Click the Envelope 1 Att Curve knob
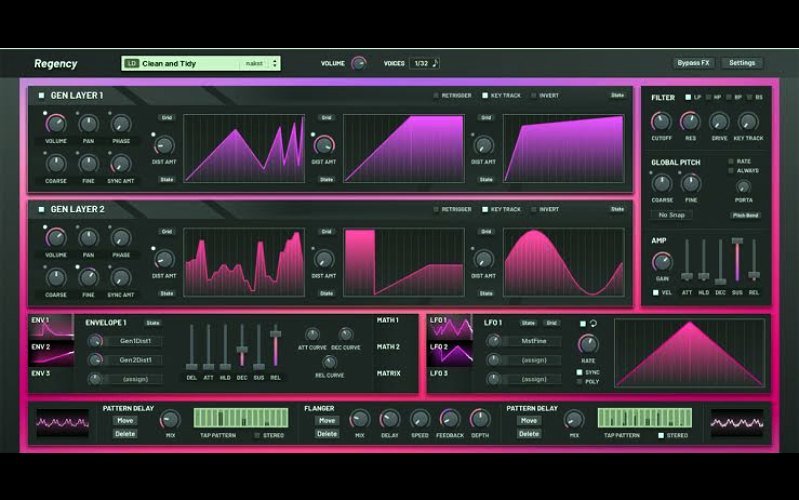Screen dimensions: 799x500 tap(312, 335)
